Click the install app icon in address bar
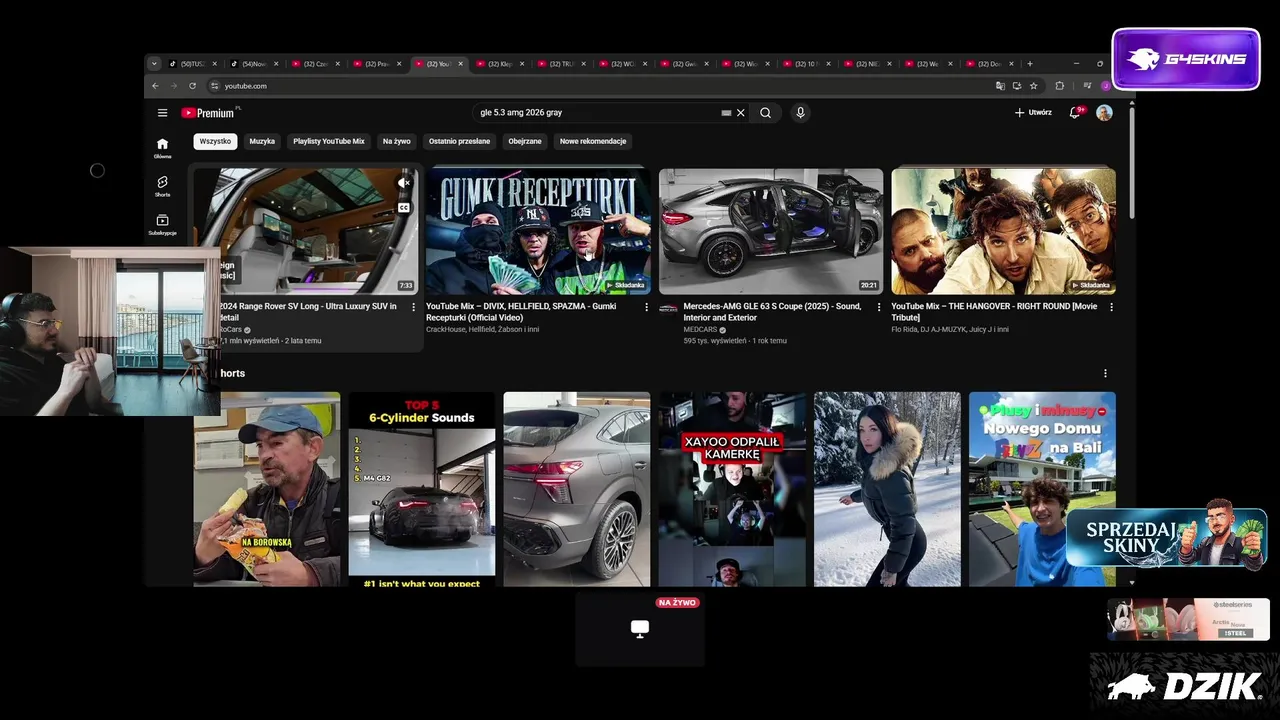Image resolution: width=1280 pixels, height=720 pixels. (x=1017, y=86)
